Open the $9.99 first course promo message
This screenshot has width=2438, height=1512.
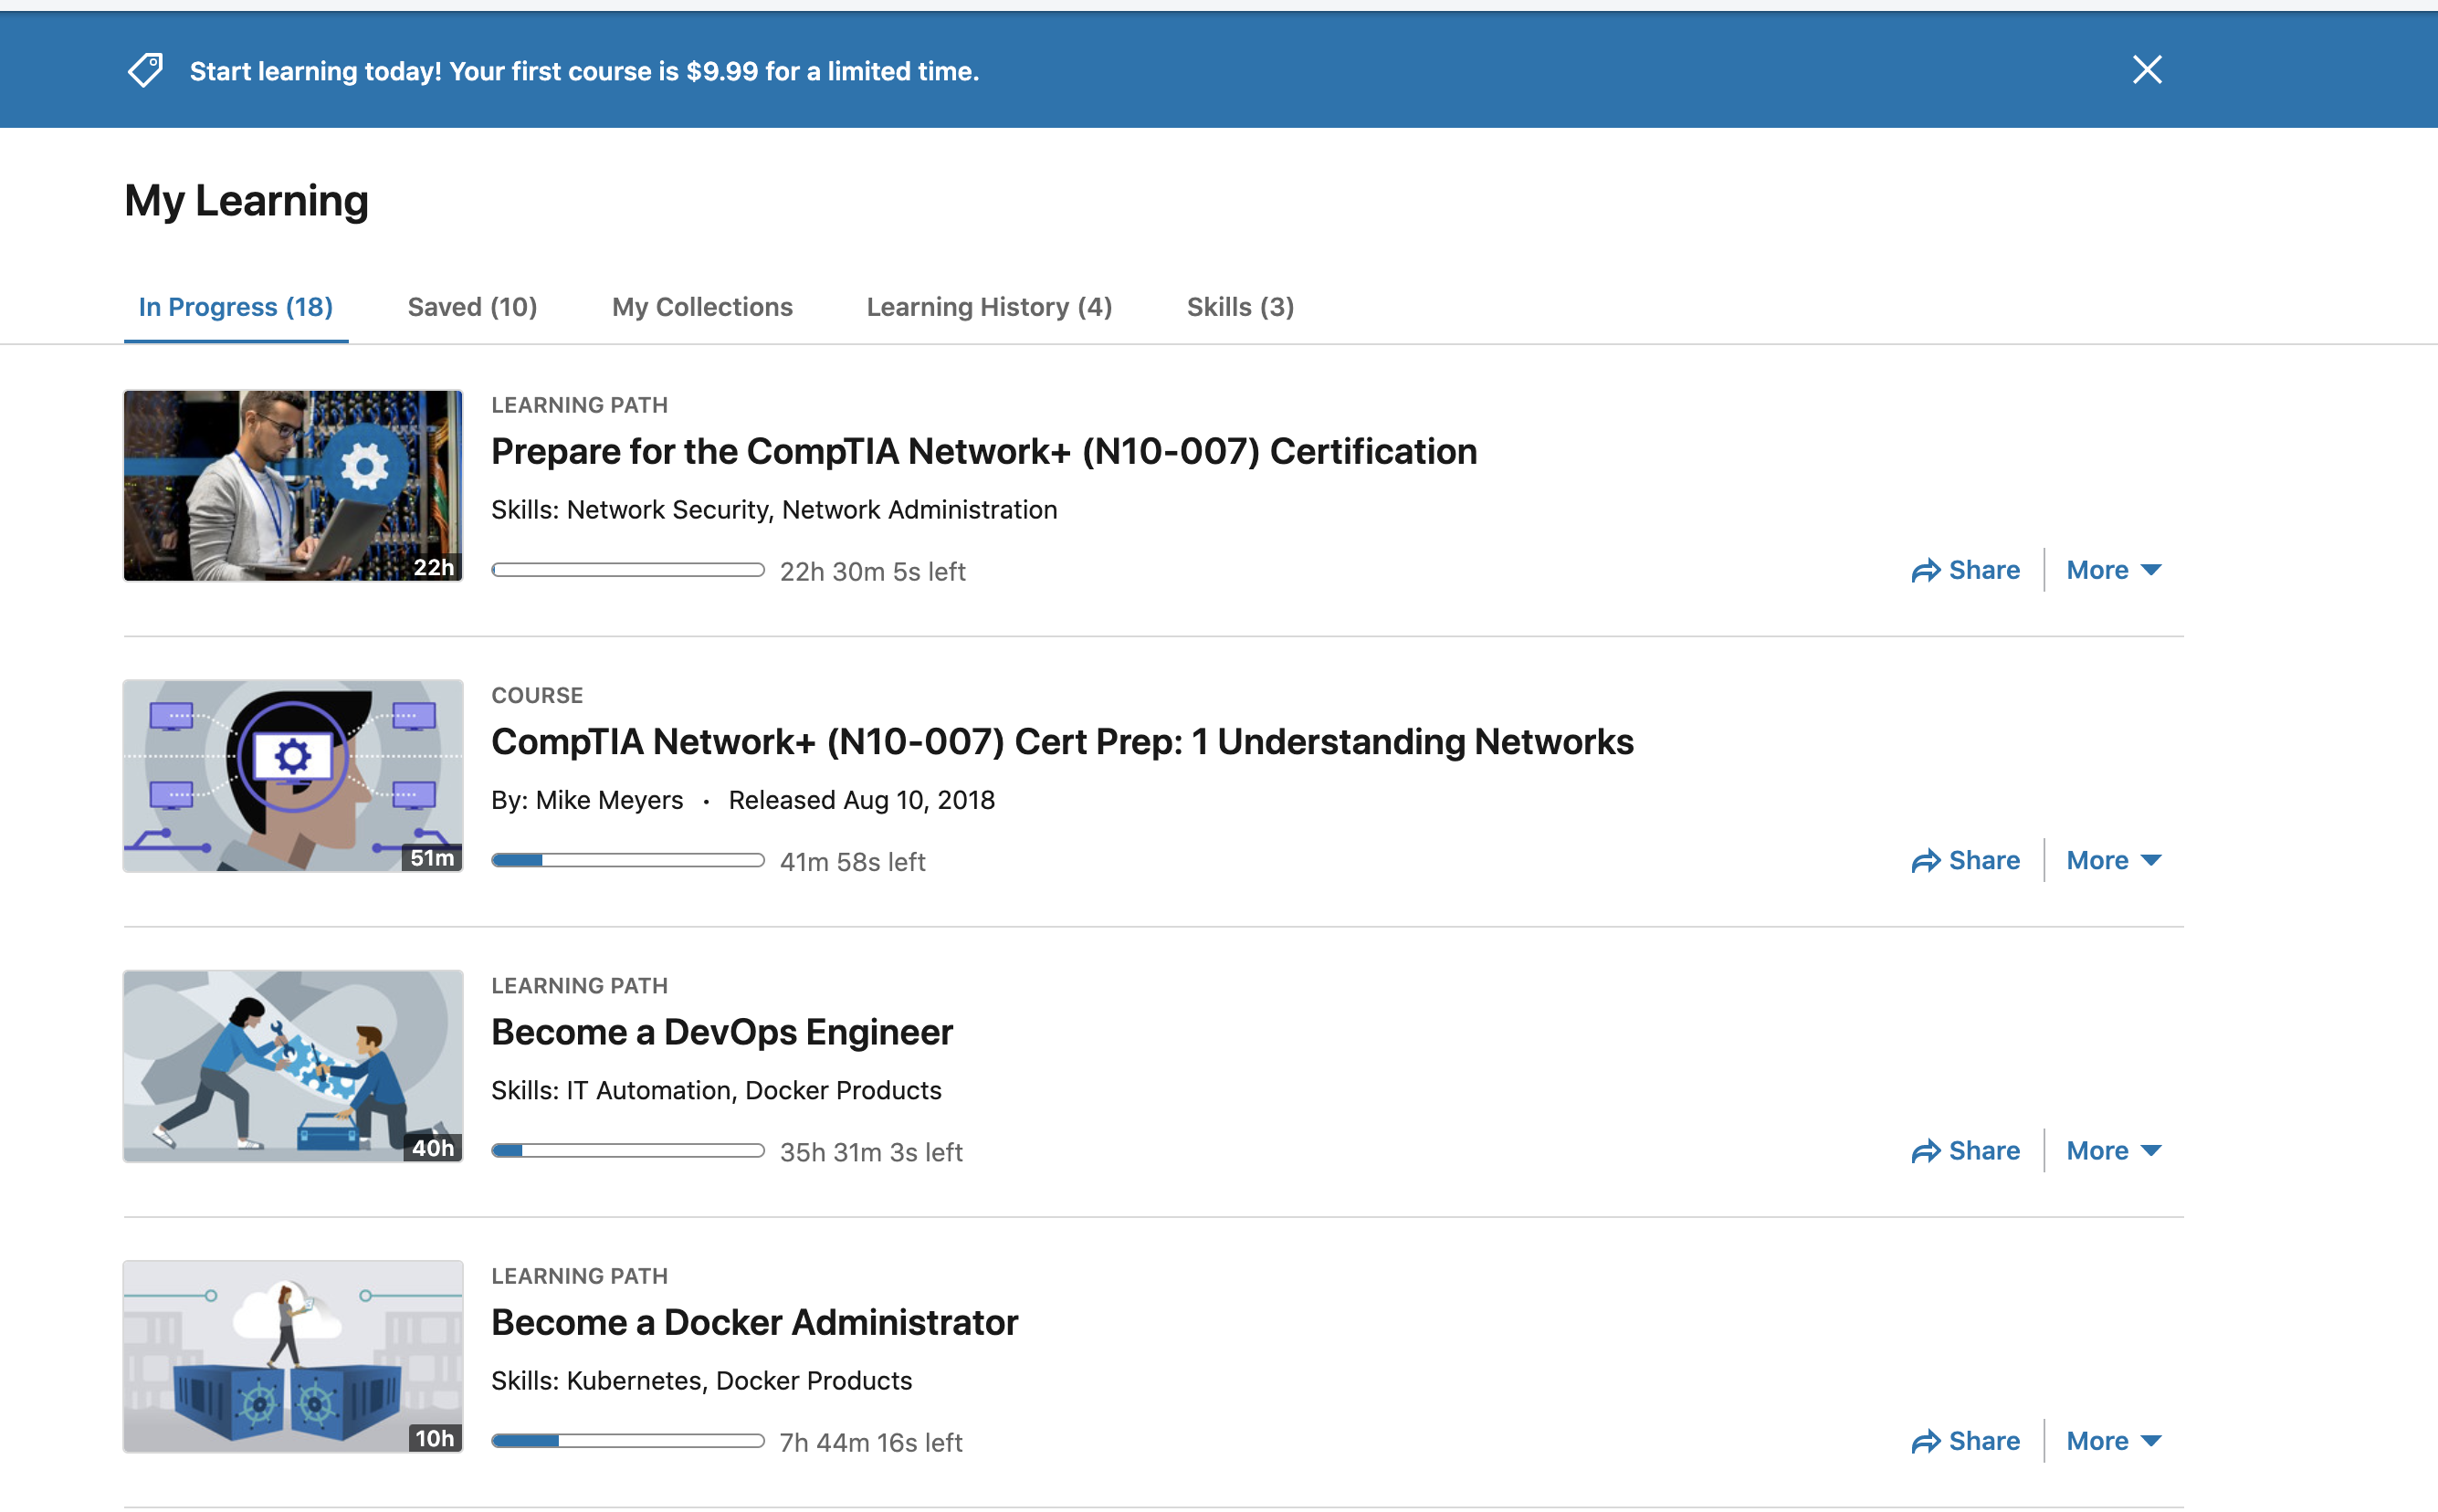click(x=584, y=71)
